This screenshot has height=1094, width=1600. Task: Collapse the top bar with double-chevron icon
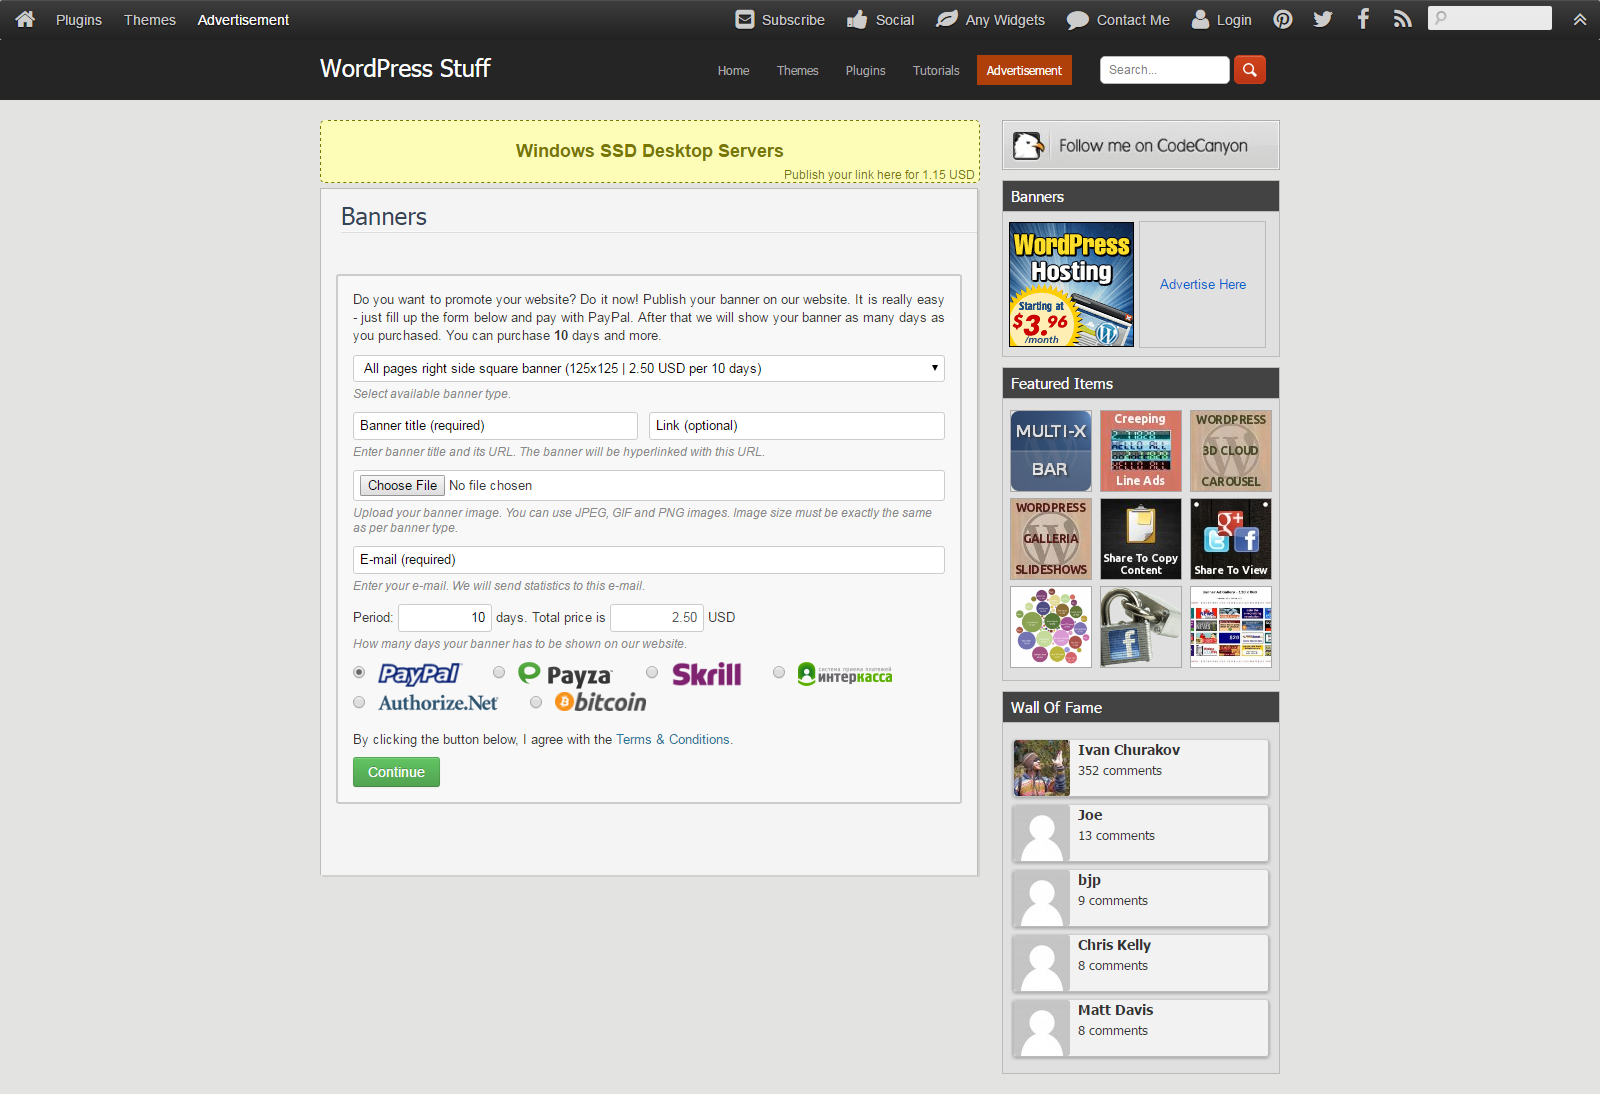(1580, 19)
